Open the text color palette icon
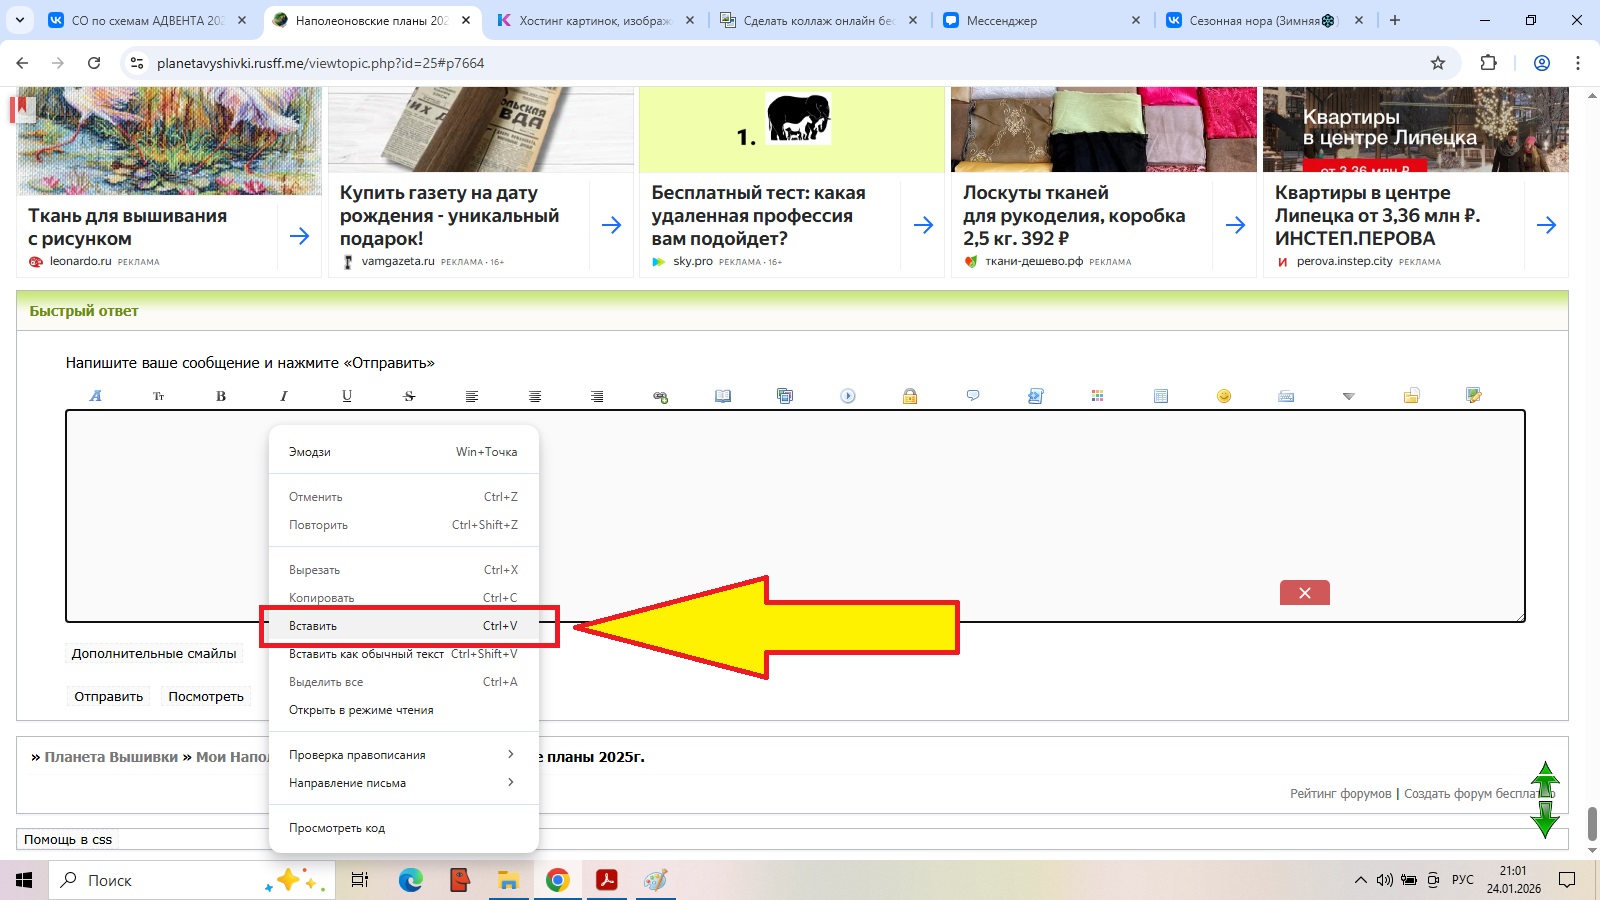The height and width of the screenshot is (900, 1600). click(1098, 396)
